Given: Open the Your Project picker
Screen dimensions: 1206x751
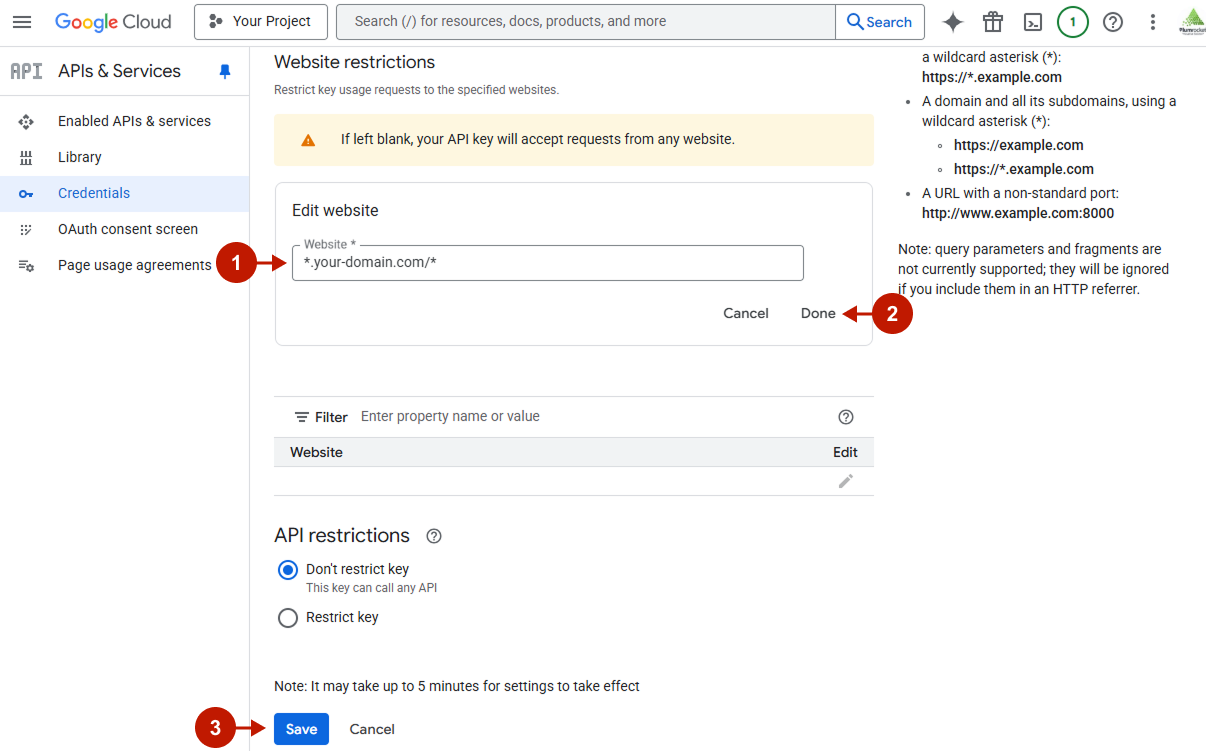Looking at the screenshot, I should [x=260, y=21].
